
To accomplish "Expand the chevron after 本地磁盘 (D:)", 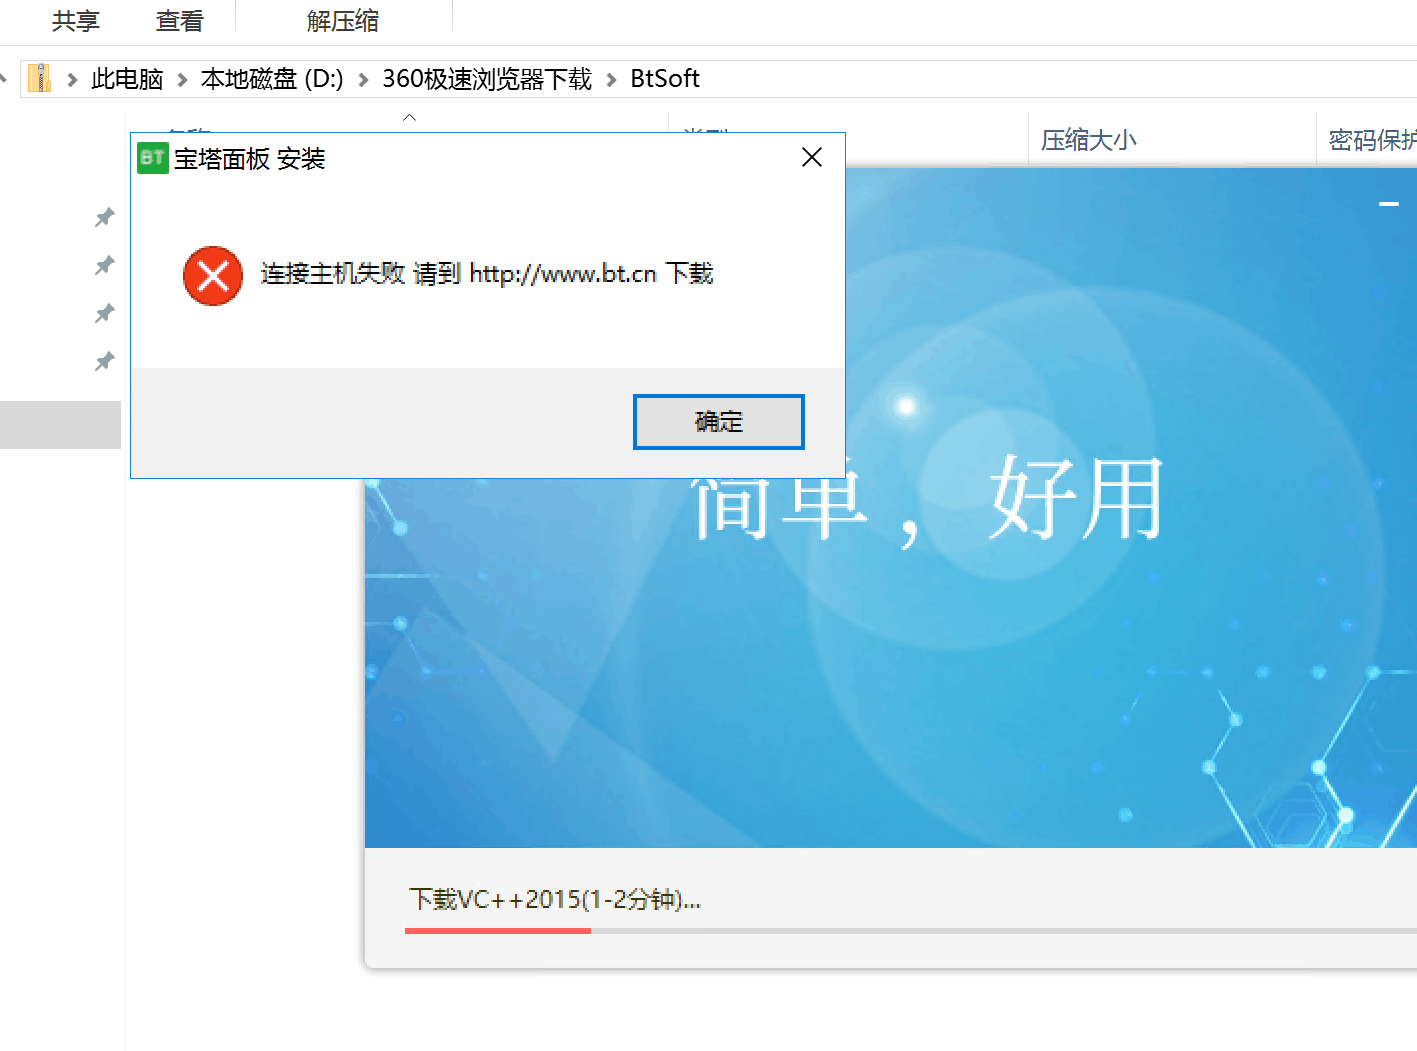I will pyautogui.click(x=363, y=80).
